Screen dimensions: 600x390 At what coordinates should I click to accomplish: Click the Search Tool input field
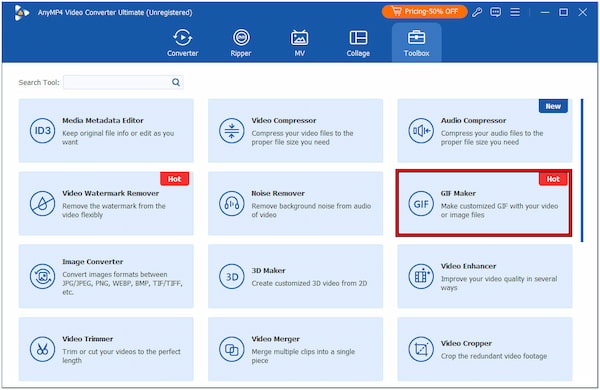coord(123,82)
